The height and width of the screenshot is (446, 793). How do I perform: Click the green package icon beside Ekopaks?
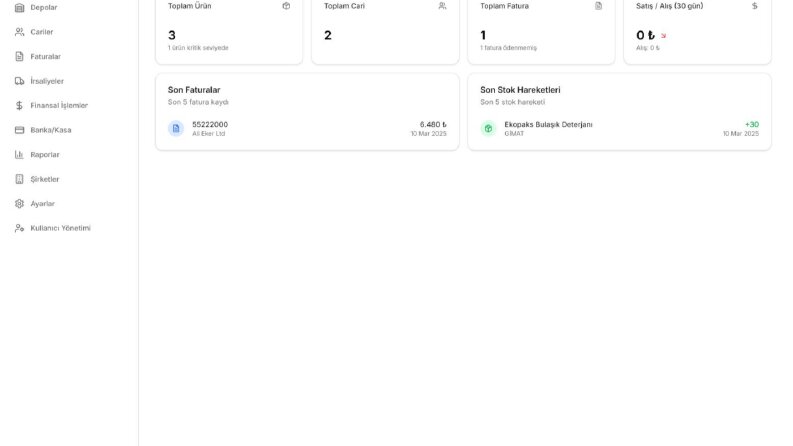click(488, 128)
